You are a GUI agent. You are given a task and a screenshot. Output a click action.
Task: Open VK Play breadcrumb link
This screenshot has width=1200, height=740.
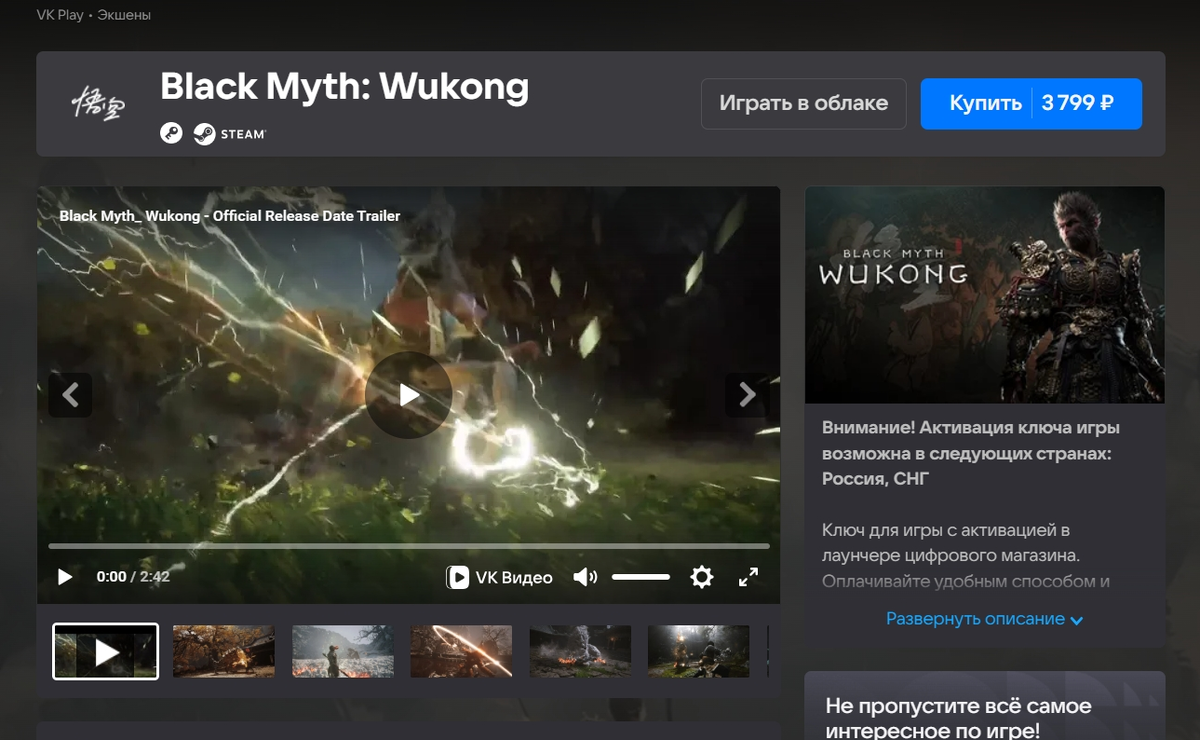click(x=60, y=15)
